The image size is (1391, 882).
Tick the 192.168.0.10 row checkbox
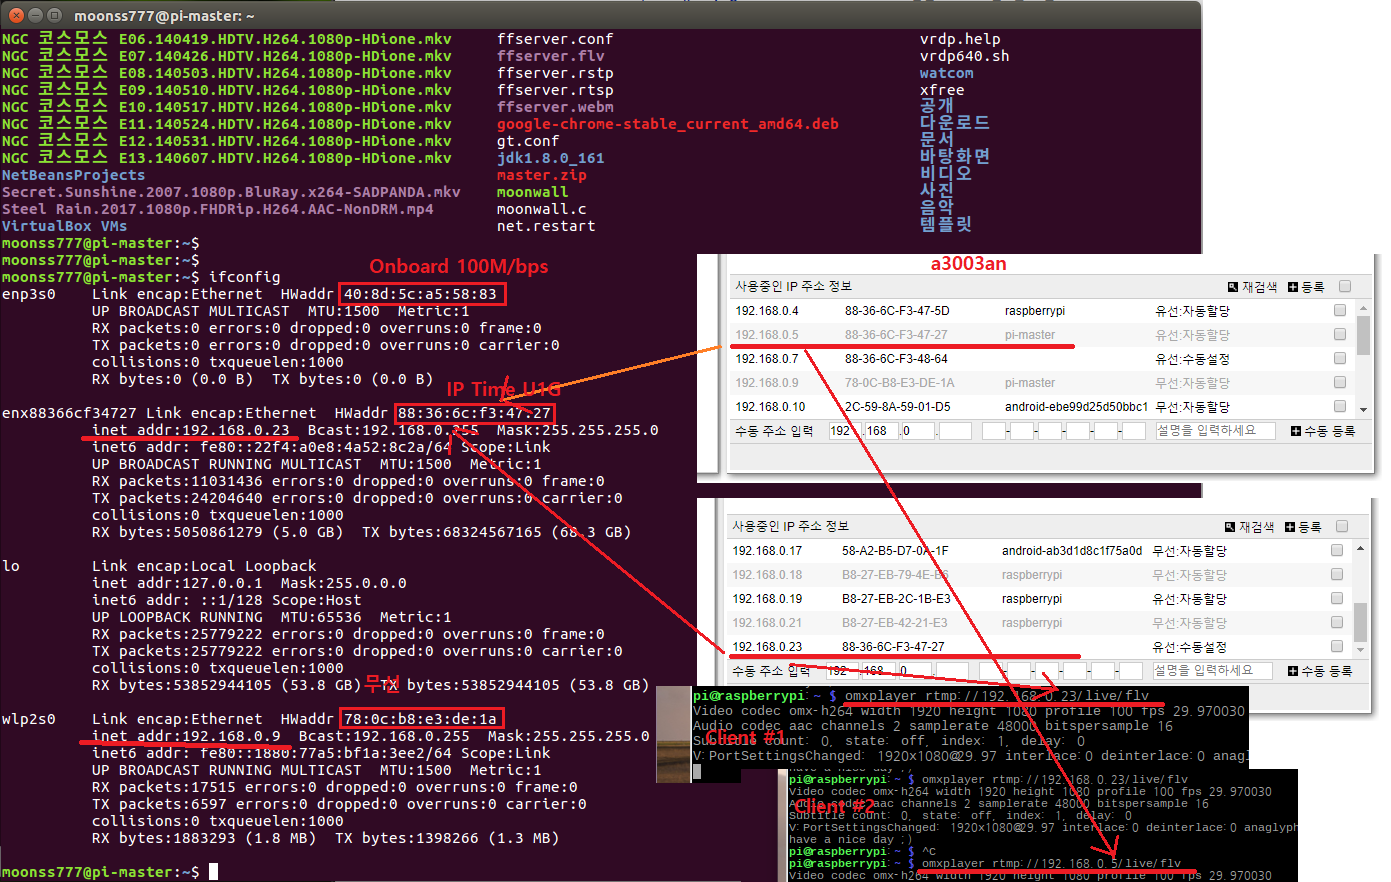[x=1340, y=406]
